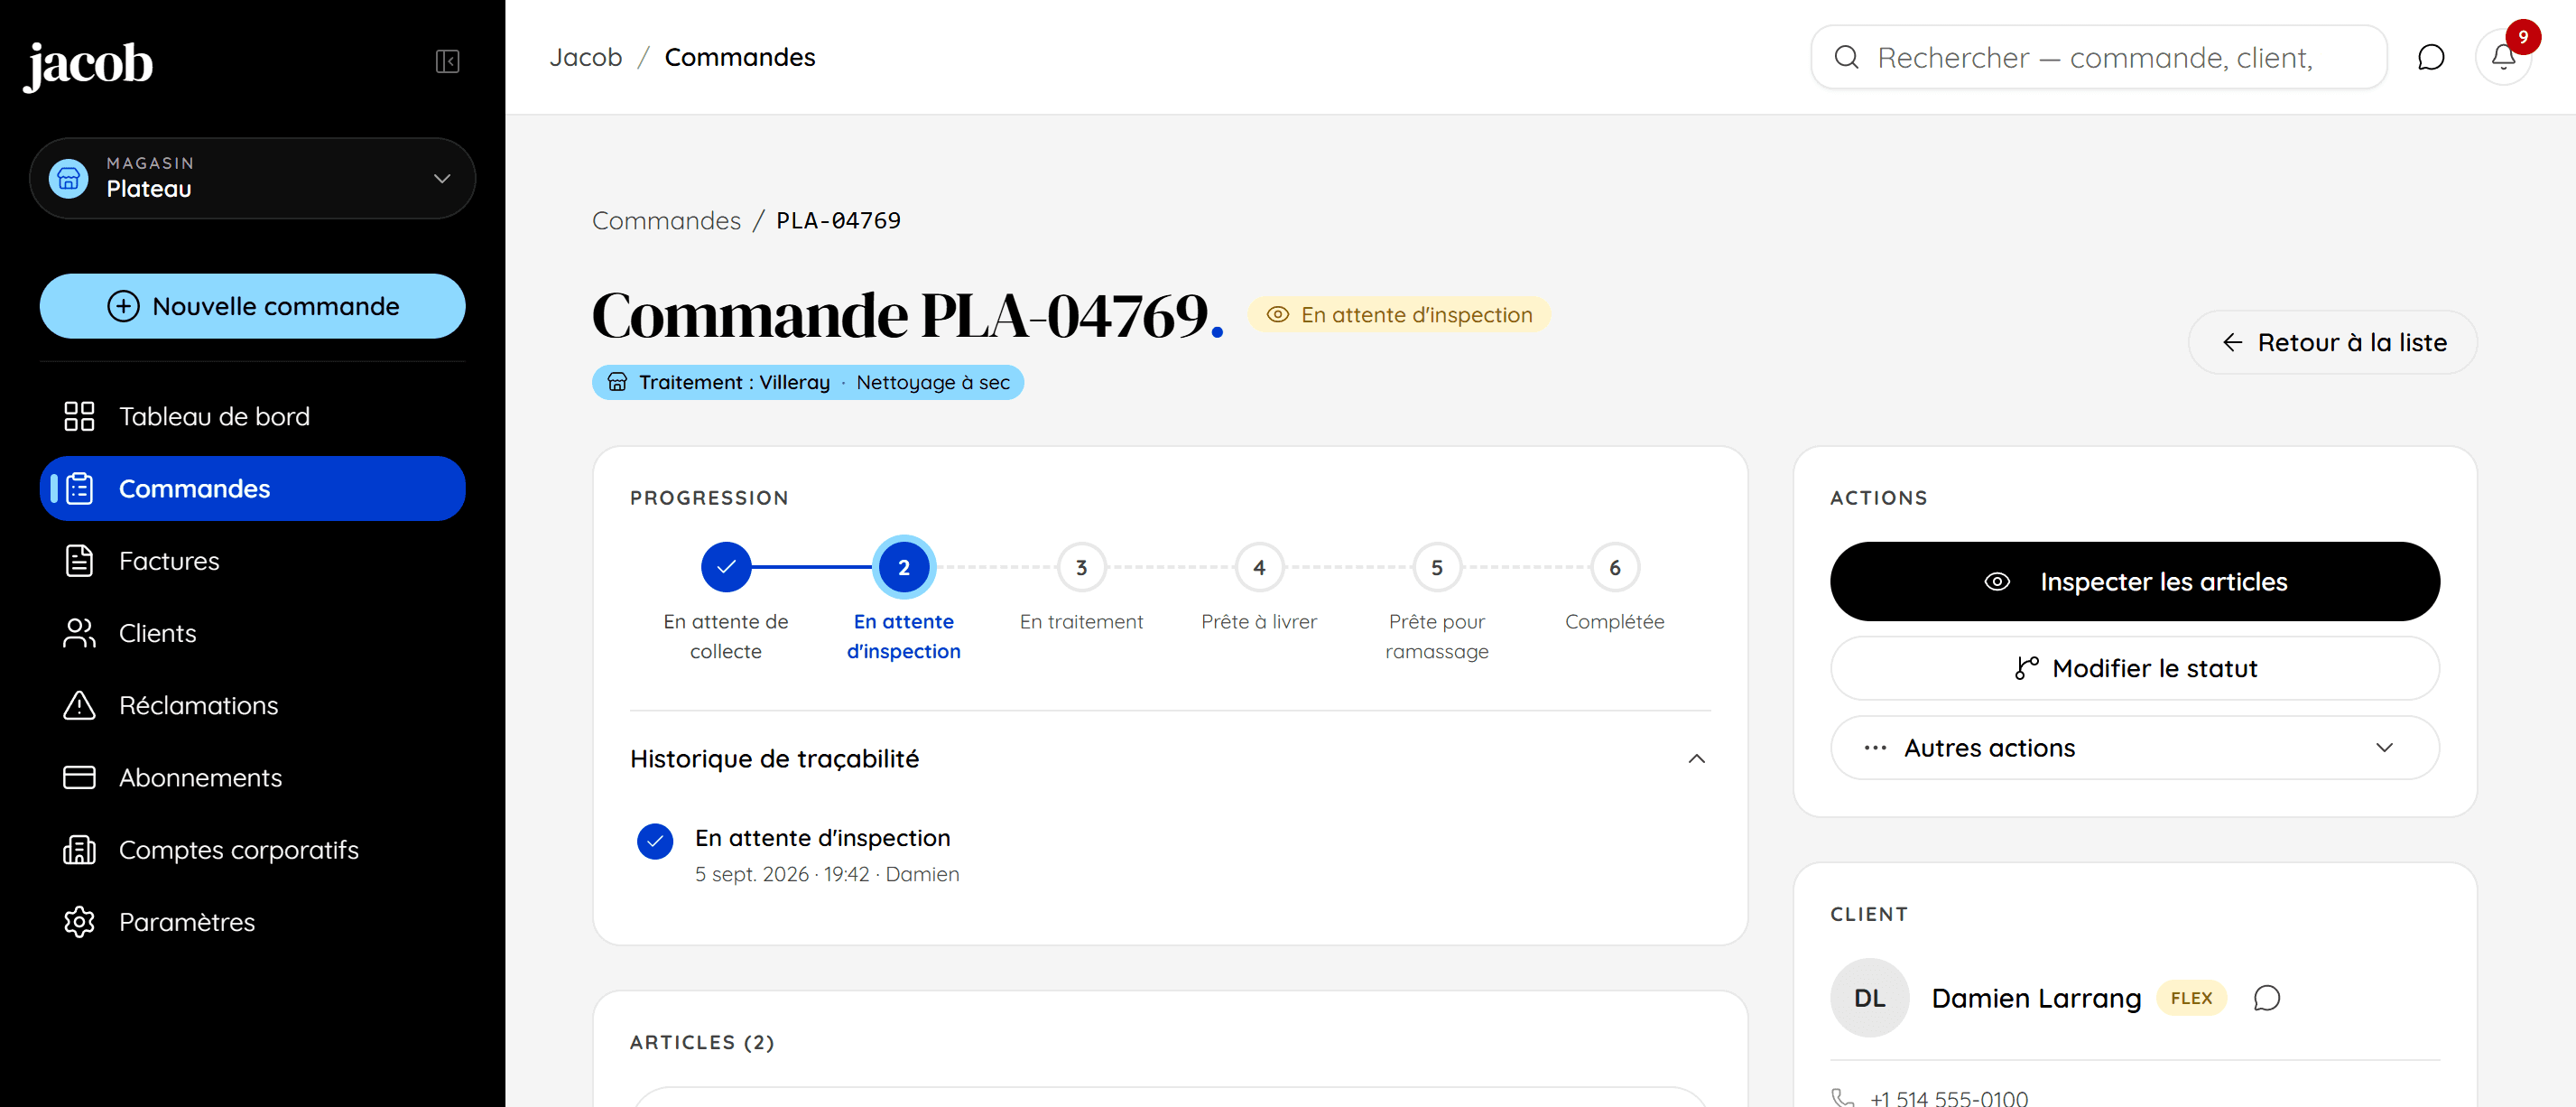
Task: Go to Factures section
Action: tap(252, 560)
